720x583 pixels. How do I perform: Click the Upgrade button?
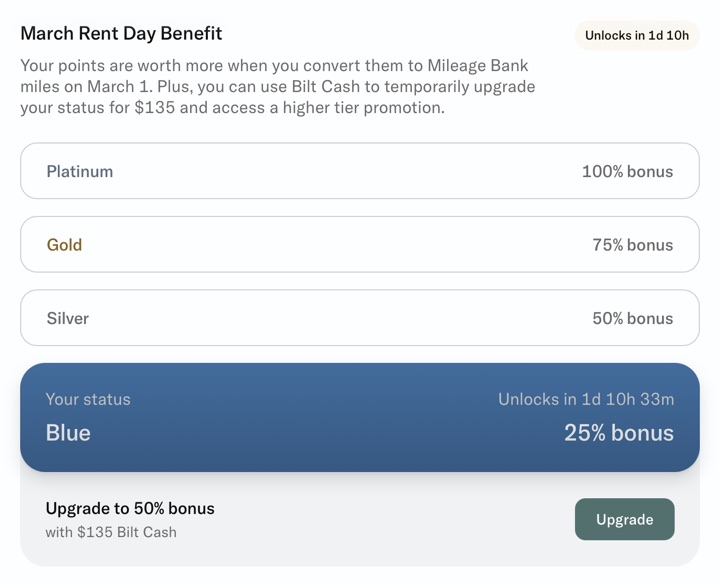click(624, 520)
